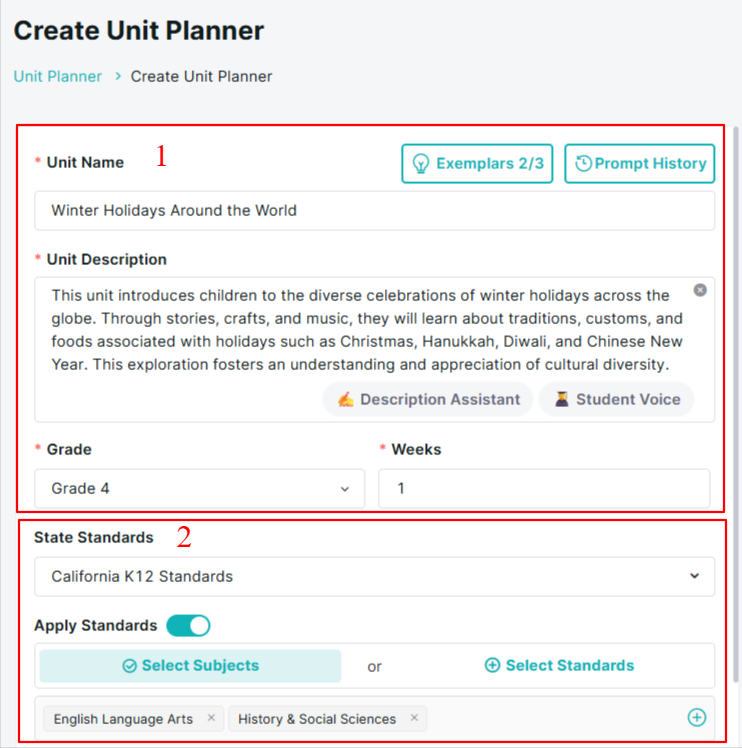742x748 pixels.
Task: Click the Unit Name text field
Action: click(375, 210)
